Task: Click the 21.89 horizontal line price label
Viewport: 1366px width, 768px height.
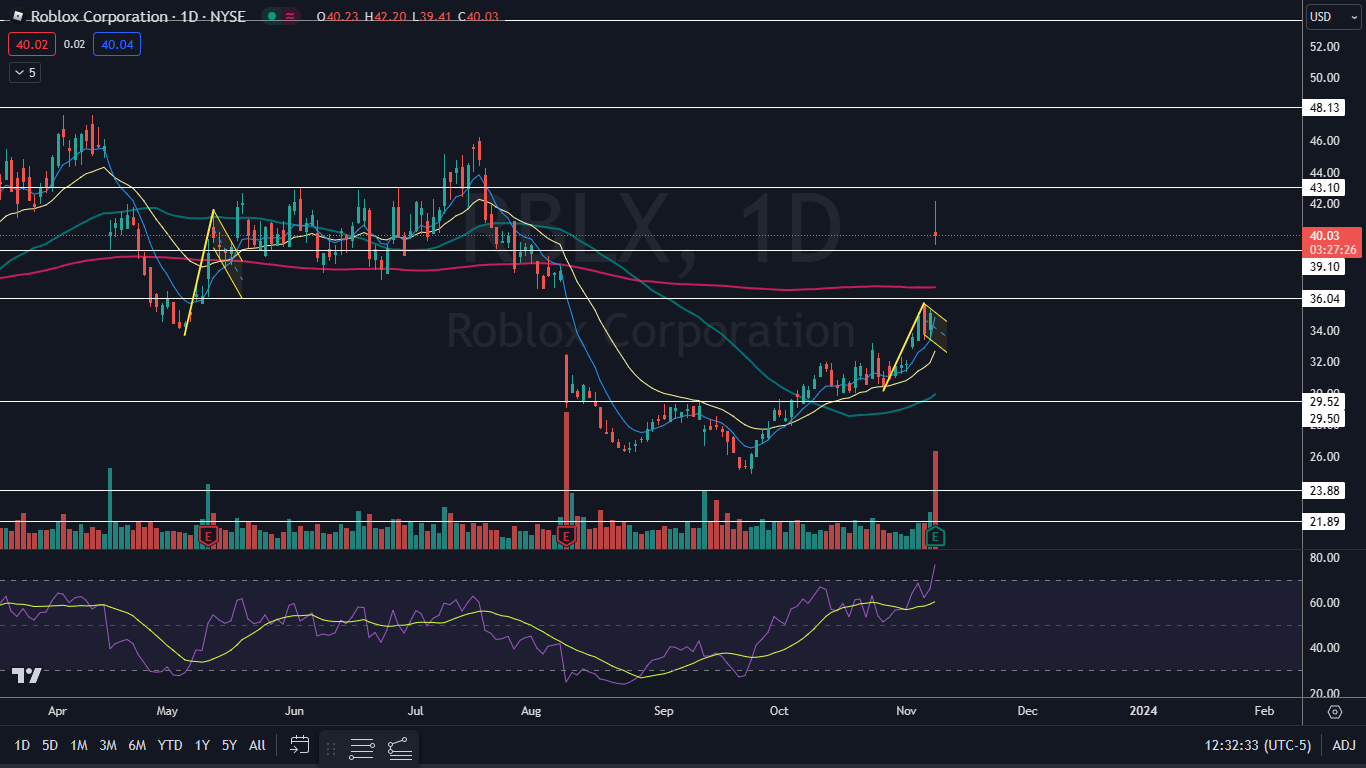Action: pos(1324,521)
